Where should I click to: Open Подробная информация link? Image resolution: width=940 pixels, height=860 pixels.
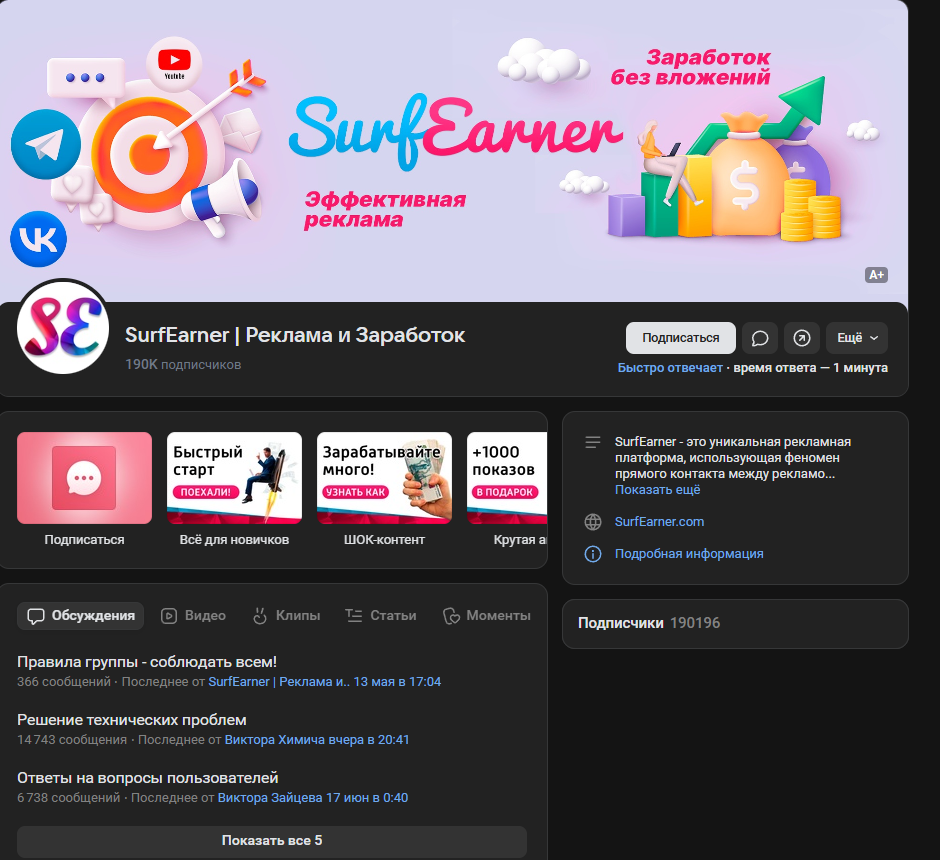pos(689,554)
